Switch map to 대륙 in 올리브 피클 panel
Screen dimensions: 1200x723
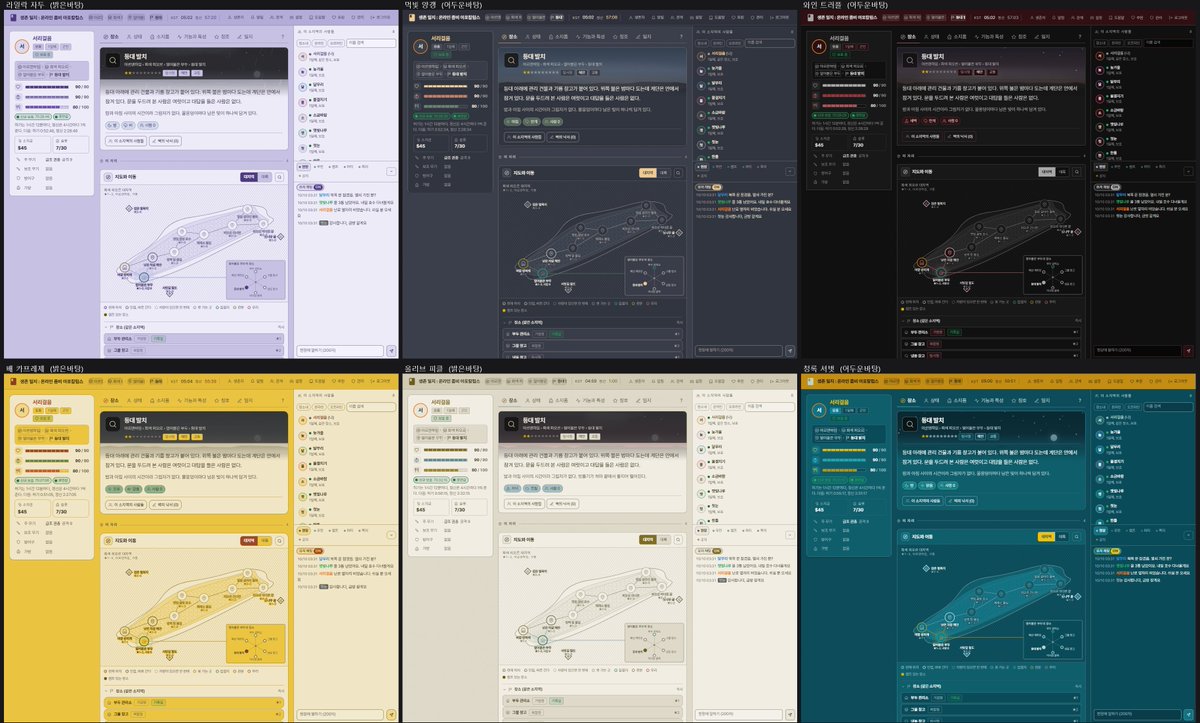click(663, 540)
